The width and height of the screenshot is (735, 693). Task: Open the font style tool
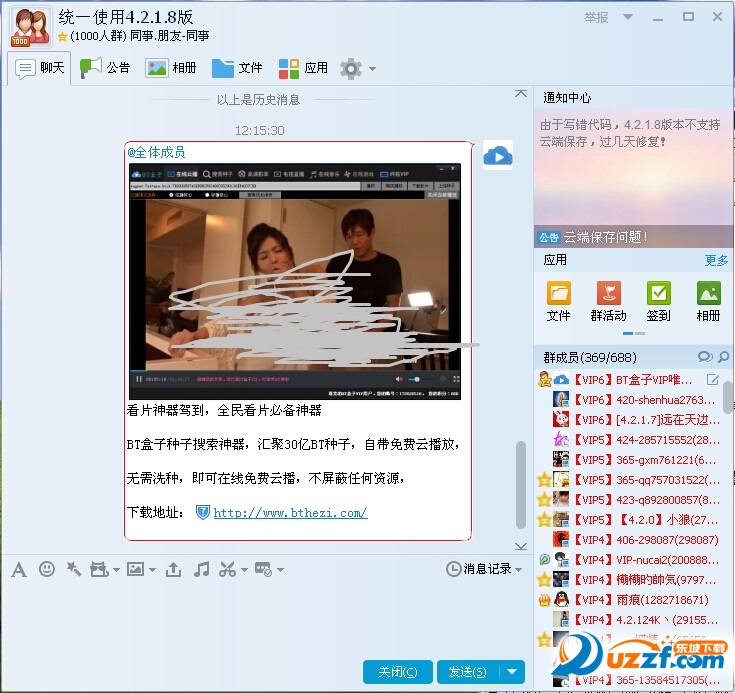18,569
